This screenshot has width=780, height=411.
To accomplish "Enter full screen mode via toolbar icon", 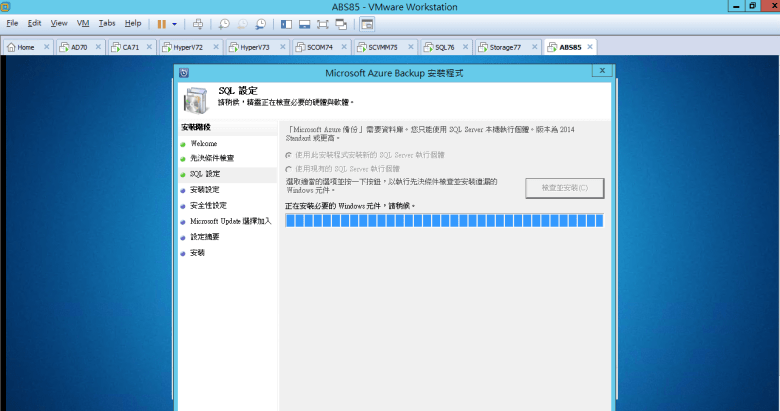I will pyautogui.click(x=323, y=23).
